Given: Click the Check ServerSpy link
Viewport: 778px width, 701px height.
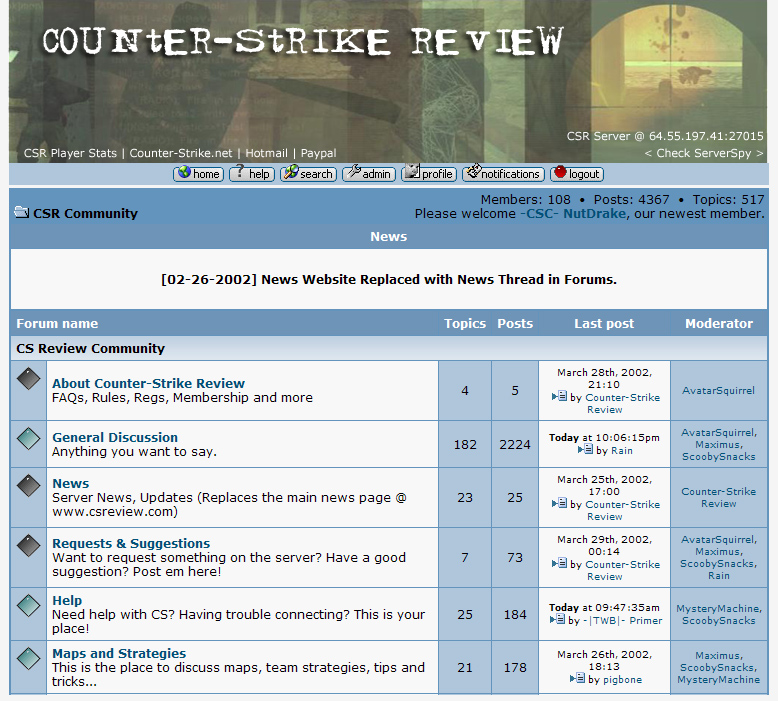Looking at the screenshot, I should pyautogui.click(x=704, y=153).
